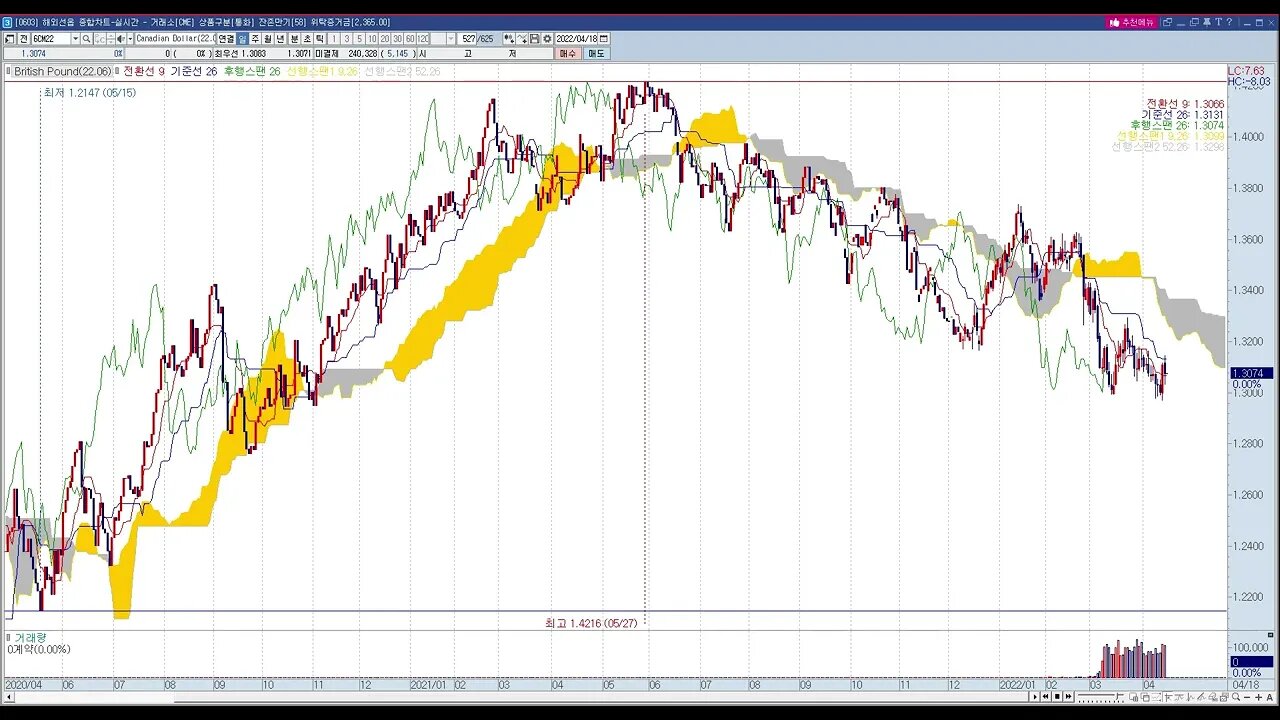Viewport: 1280px width, 720px height.
Task: Choose the 120 interval button
Action: click(423, 39)
